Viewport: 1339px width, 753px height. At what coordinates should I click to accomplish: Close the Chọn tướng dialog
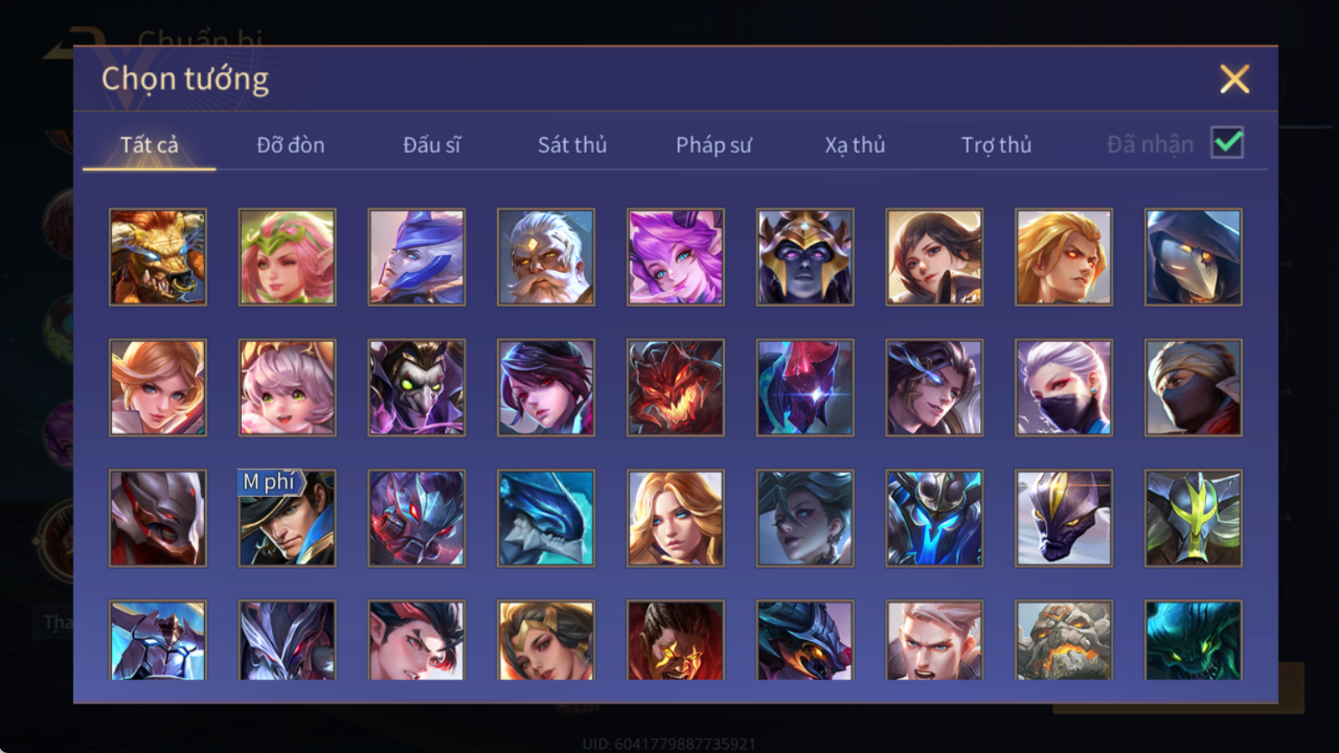(x=1234, y=79)
